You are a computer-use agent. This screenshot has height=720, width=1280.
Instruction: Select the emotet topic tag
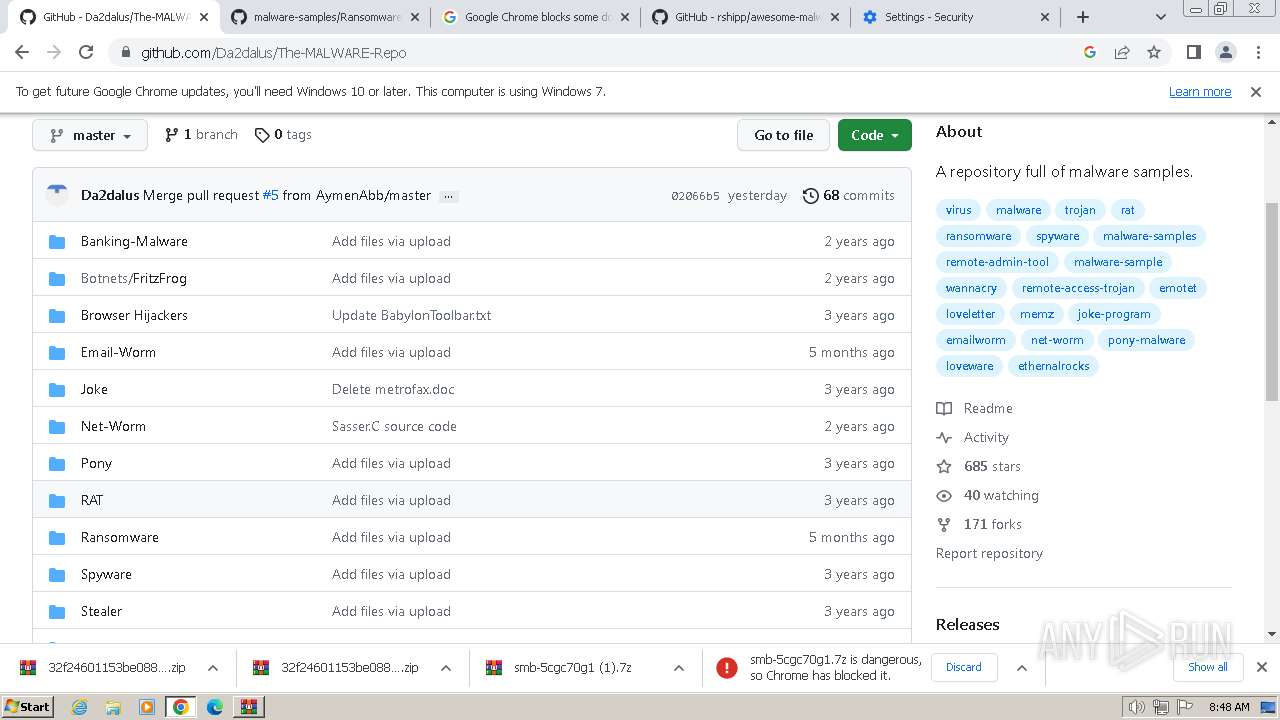(1178, 288)
